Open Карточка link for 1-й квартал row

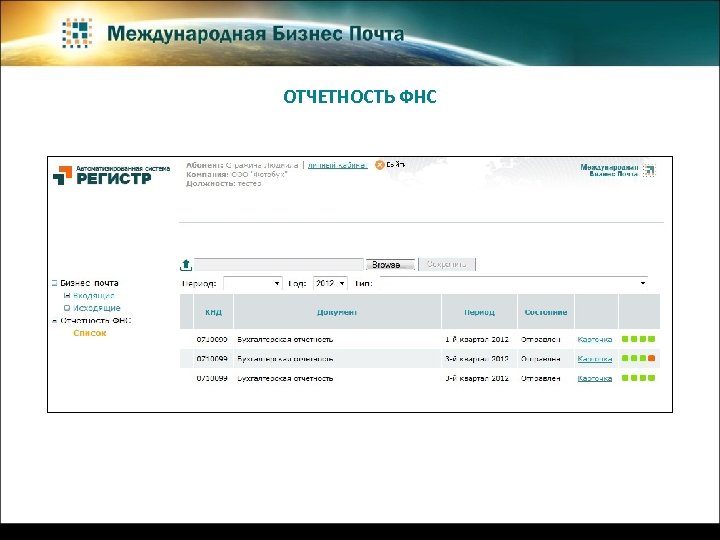pyautogui.click(x=595, y=339)
